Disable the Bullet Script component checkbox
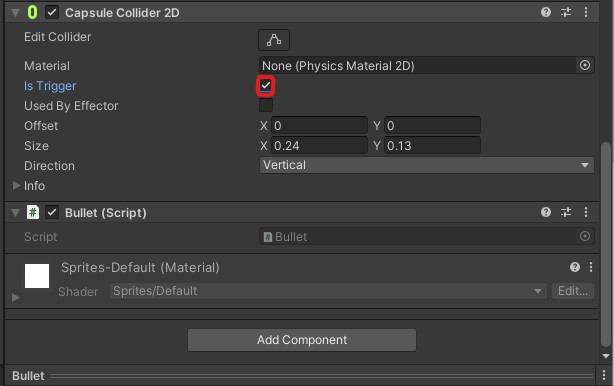Screen dimensions: 614x386 (52, 213)
